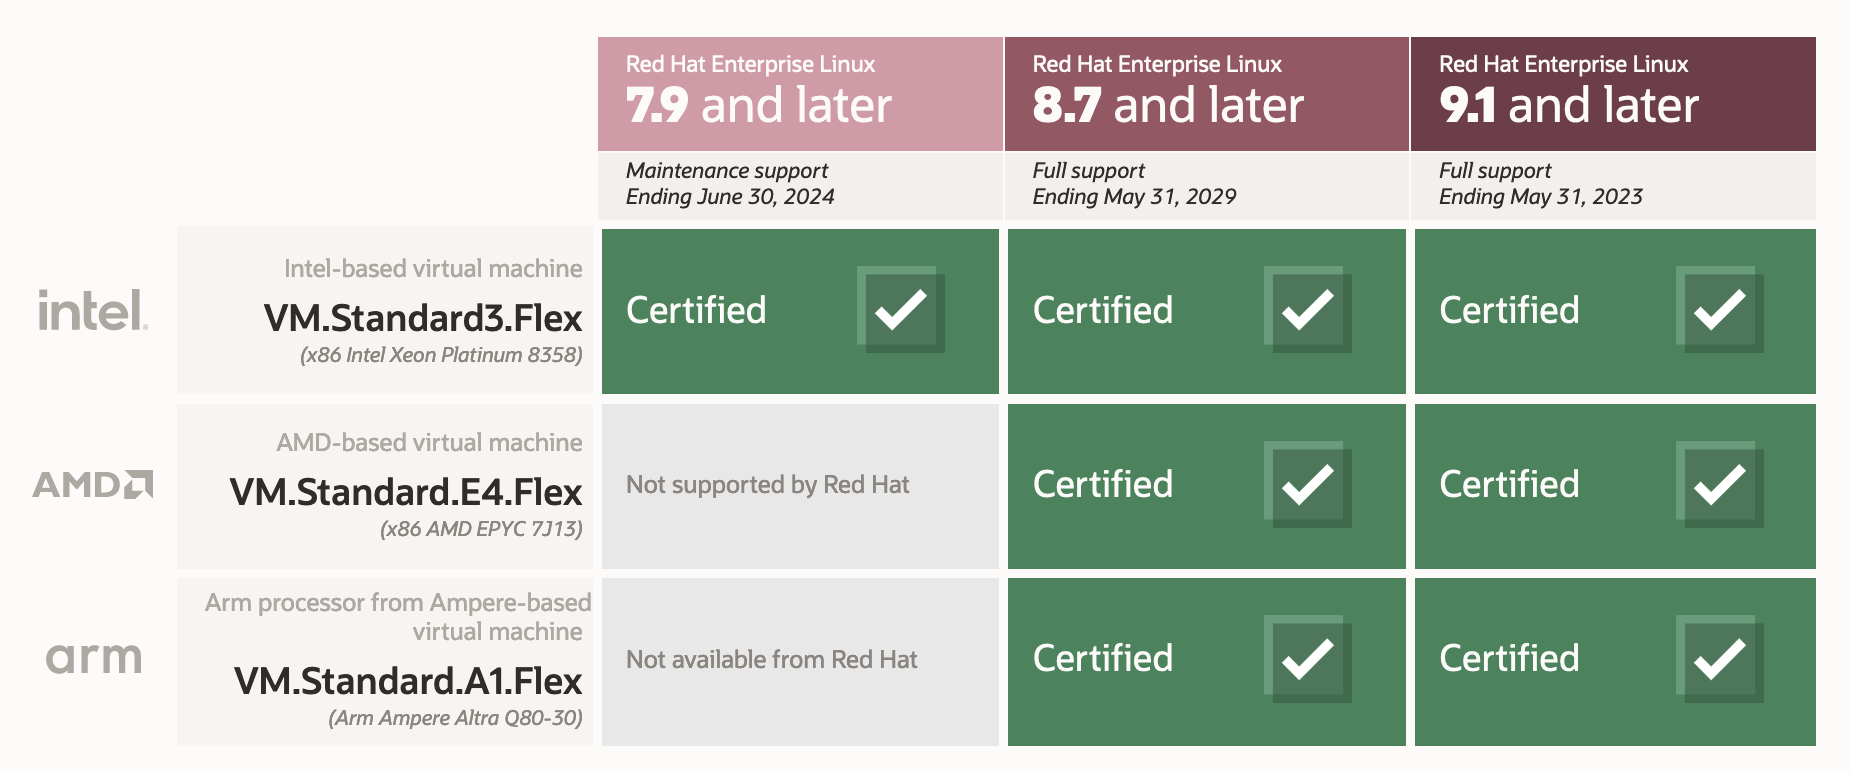Select the RHEL 7.9 and later header
This screenshot has width=1850, height=772.
800,94
